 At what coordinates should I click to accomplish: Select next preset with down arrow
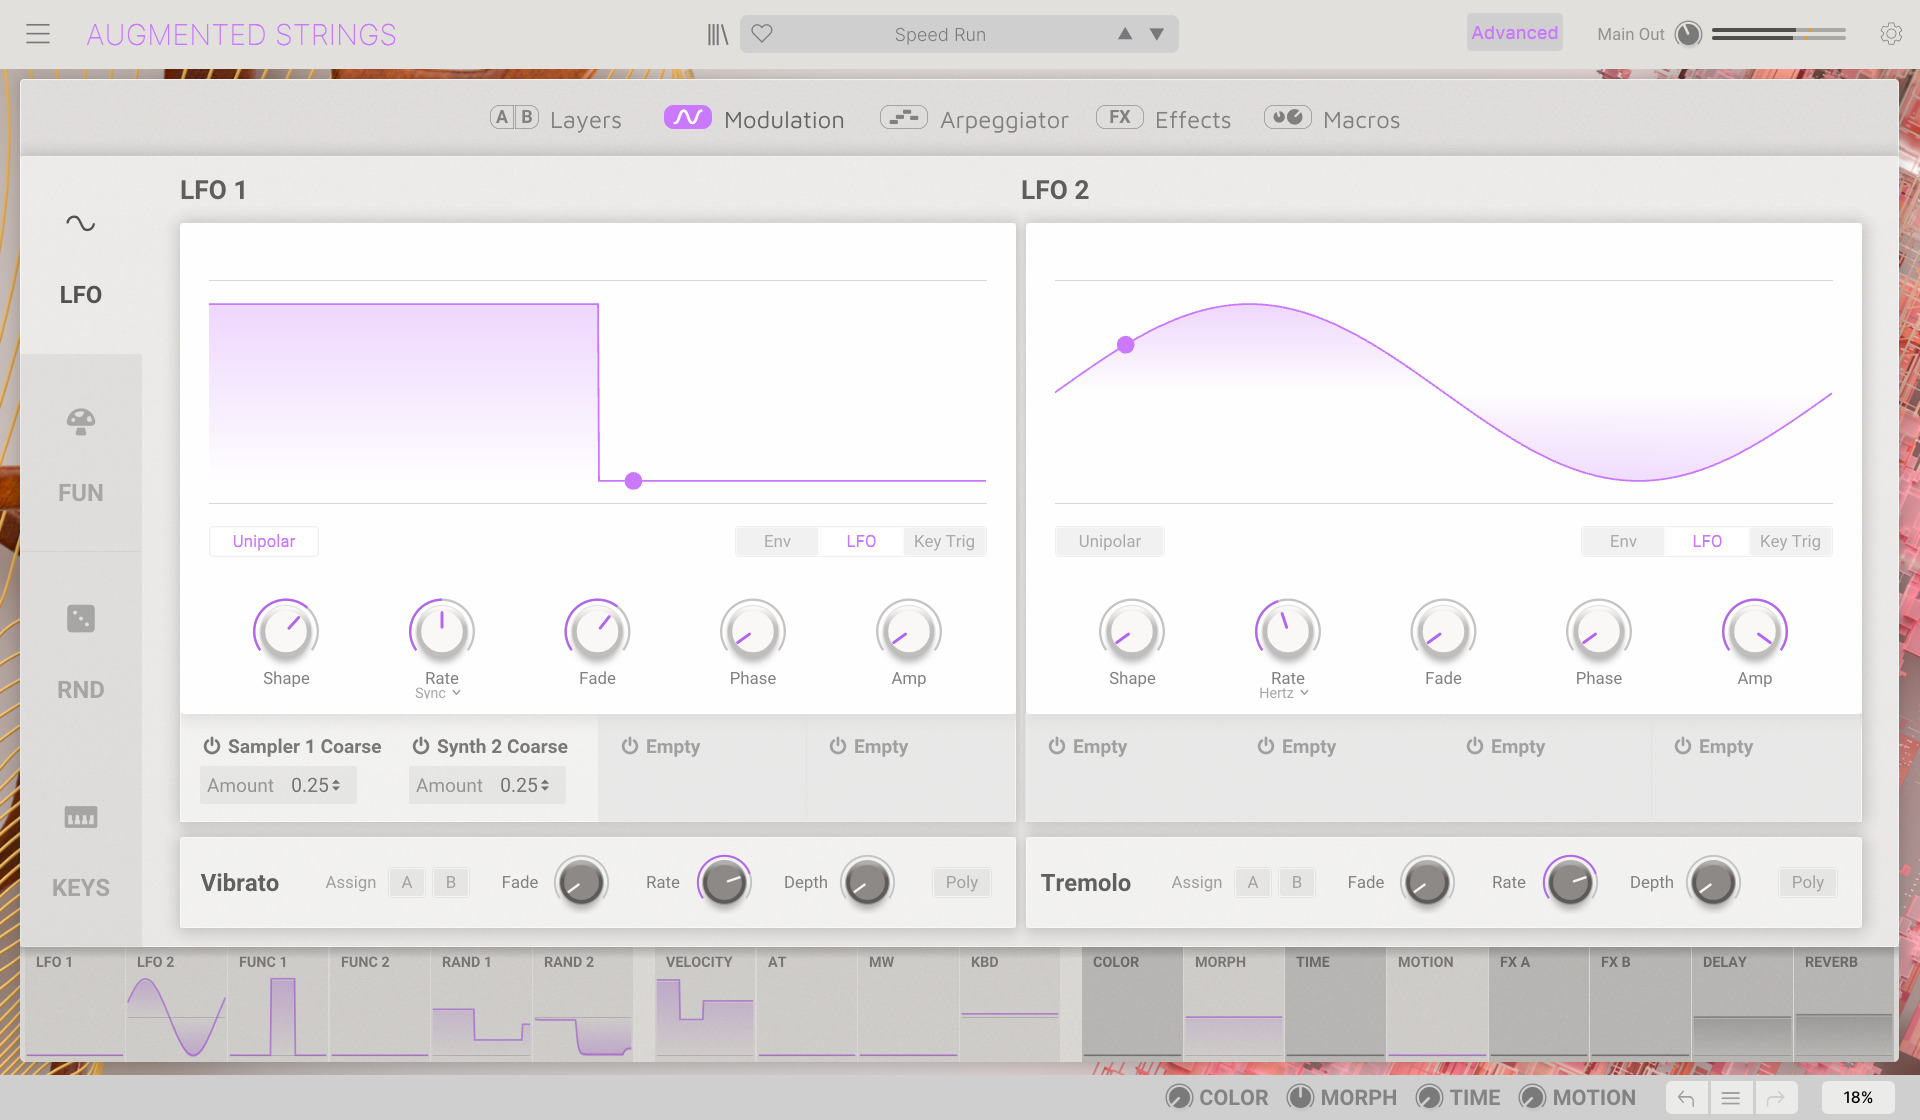pos(1157,34)
